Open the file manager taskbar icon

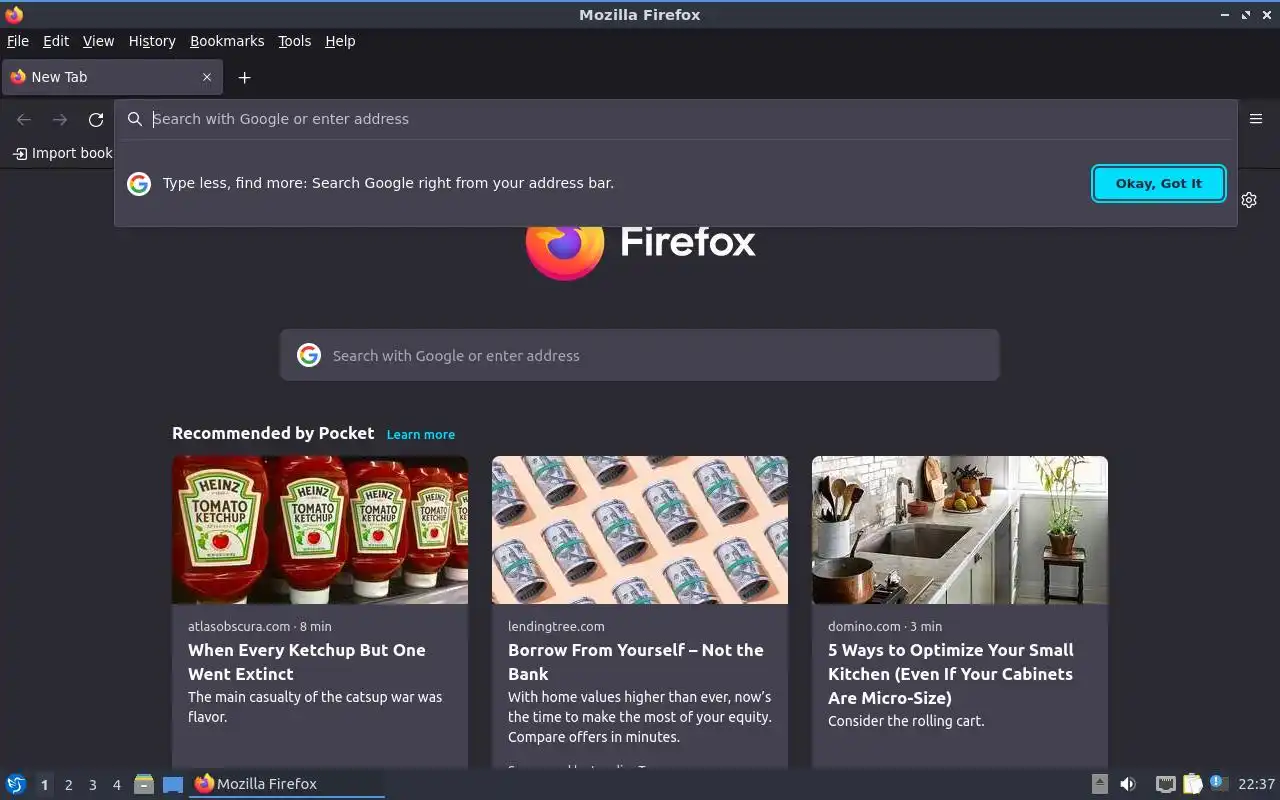tap(144, 784)
